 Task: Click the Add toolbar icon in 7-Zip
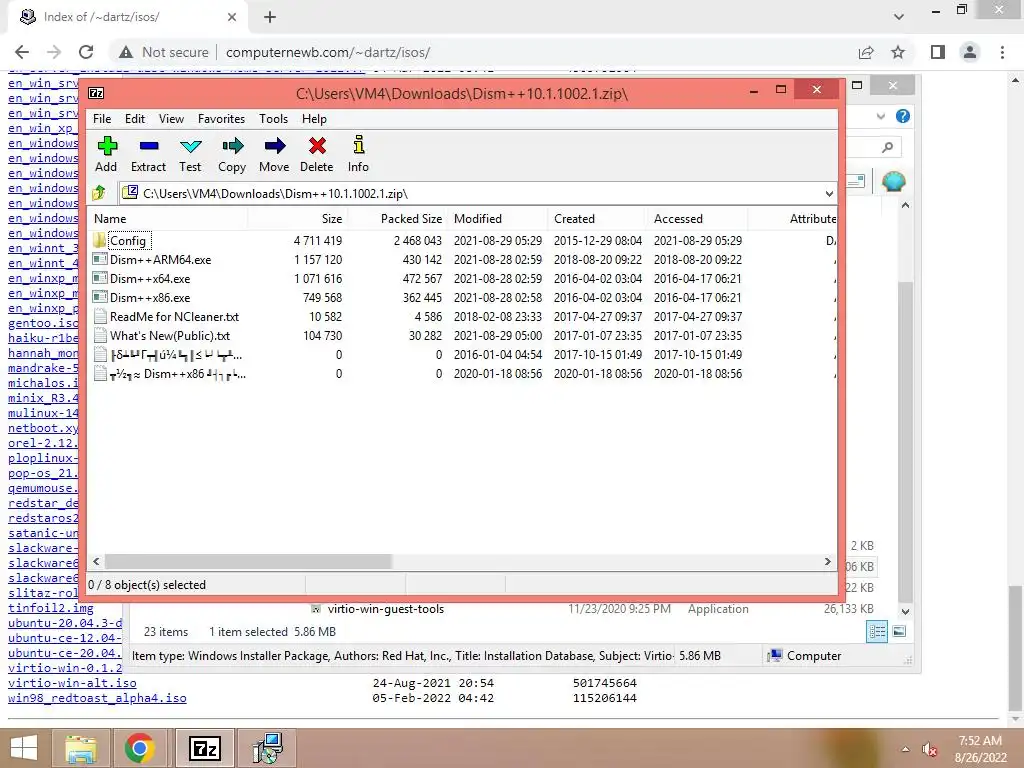pos(106,146)
